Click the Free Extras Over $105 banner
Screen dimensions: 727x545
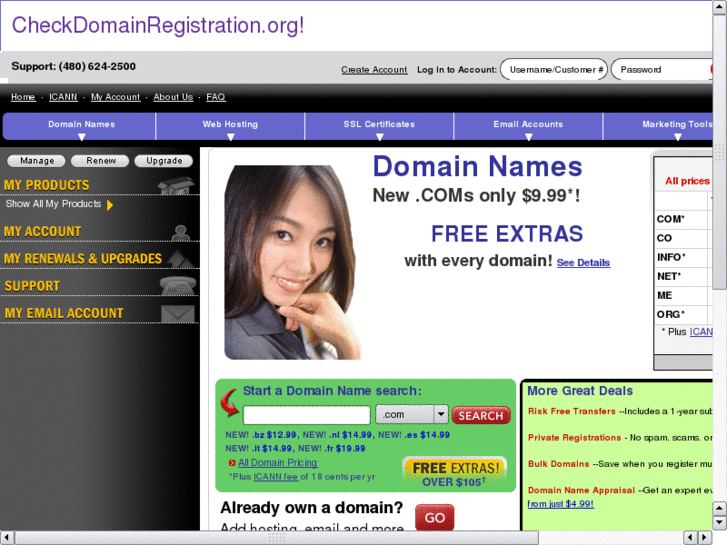[454, 473]
